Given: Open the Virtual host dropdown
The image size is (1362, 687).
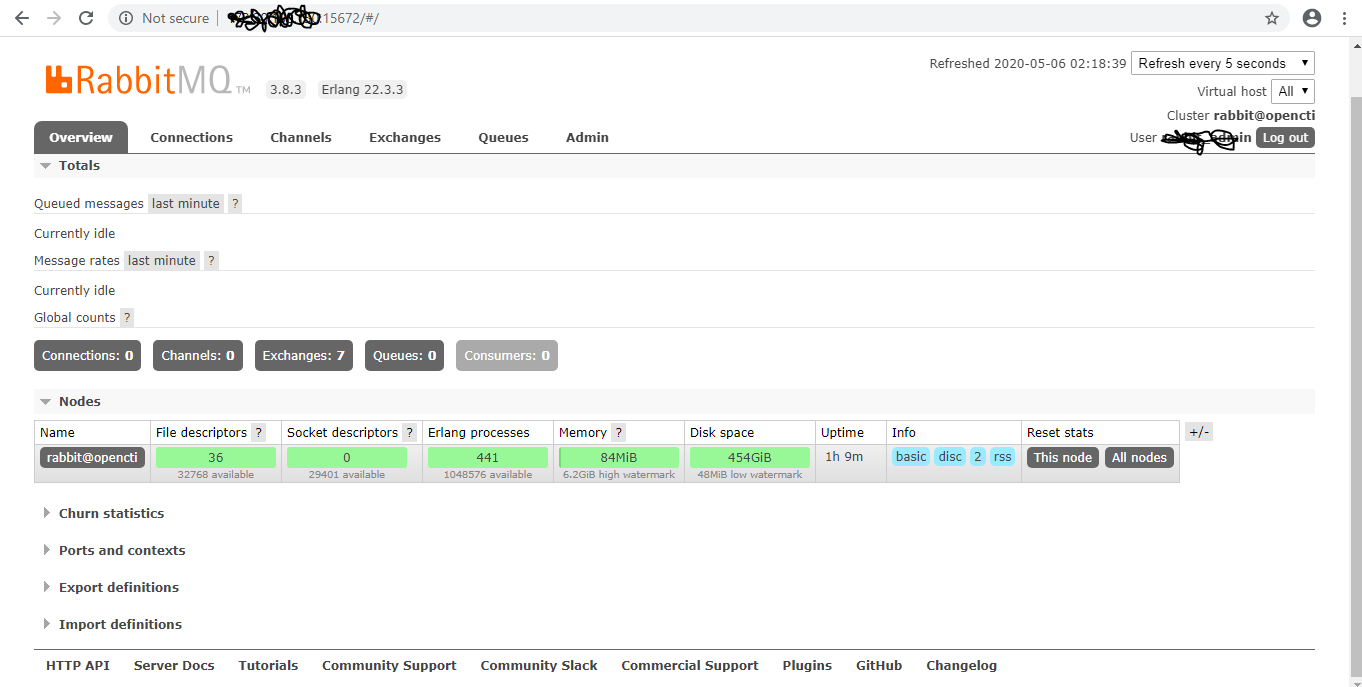Looking at the screenshot, I should [1292, 91].
